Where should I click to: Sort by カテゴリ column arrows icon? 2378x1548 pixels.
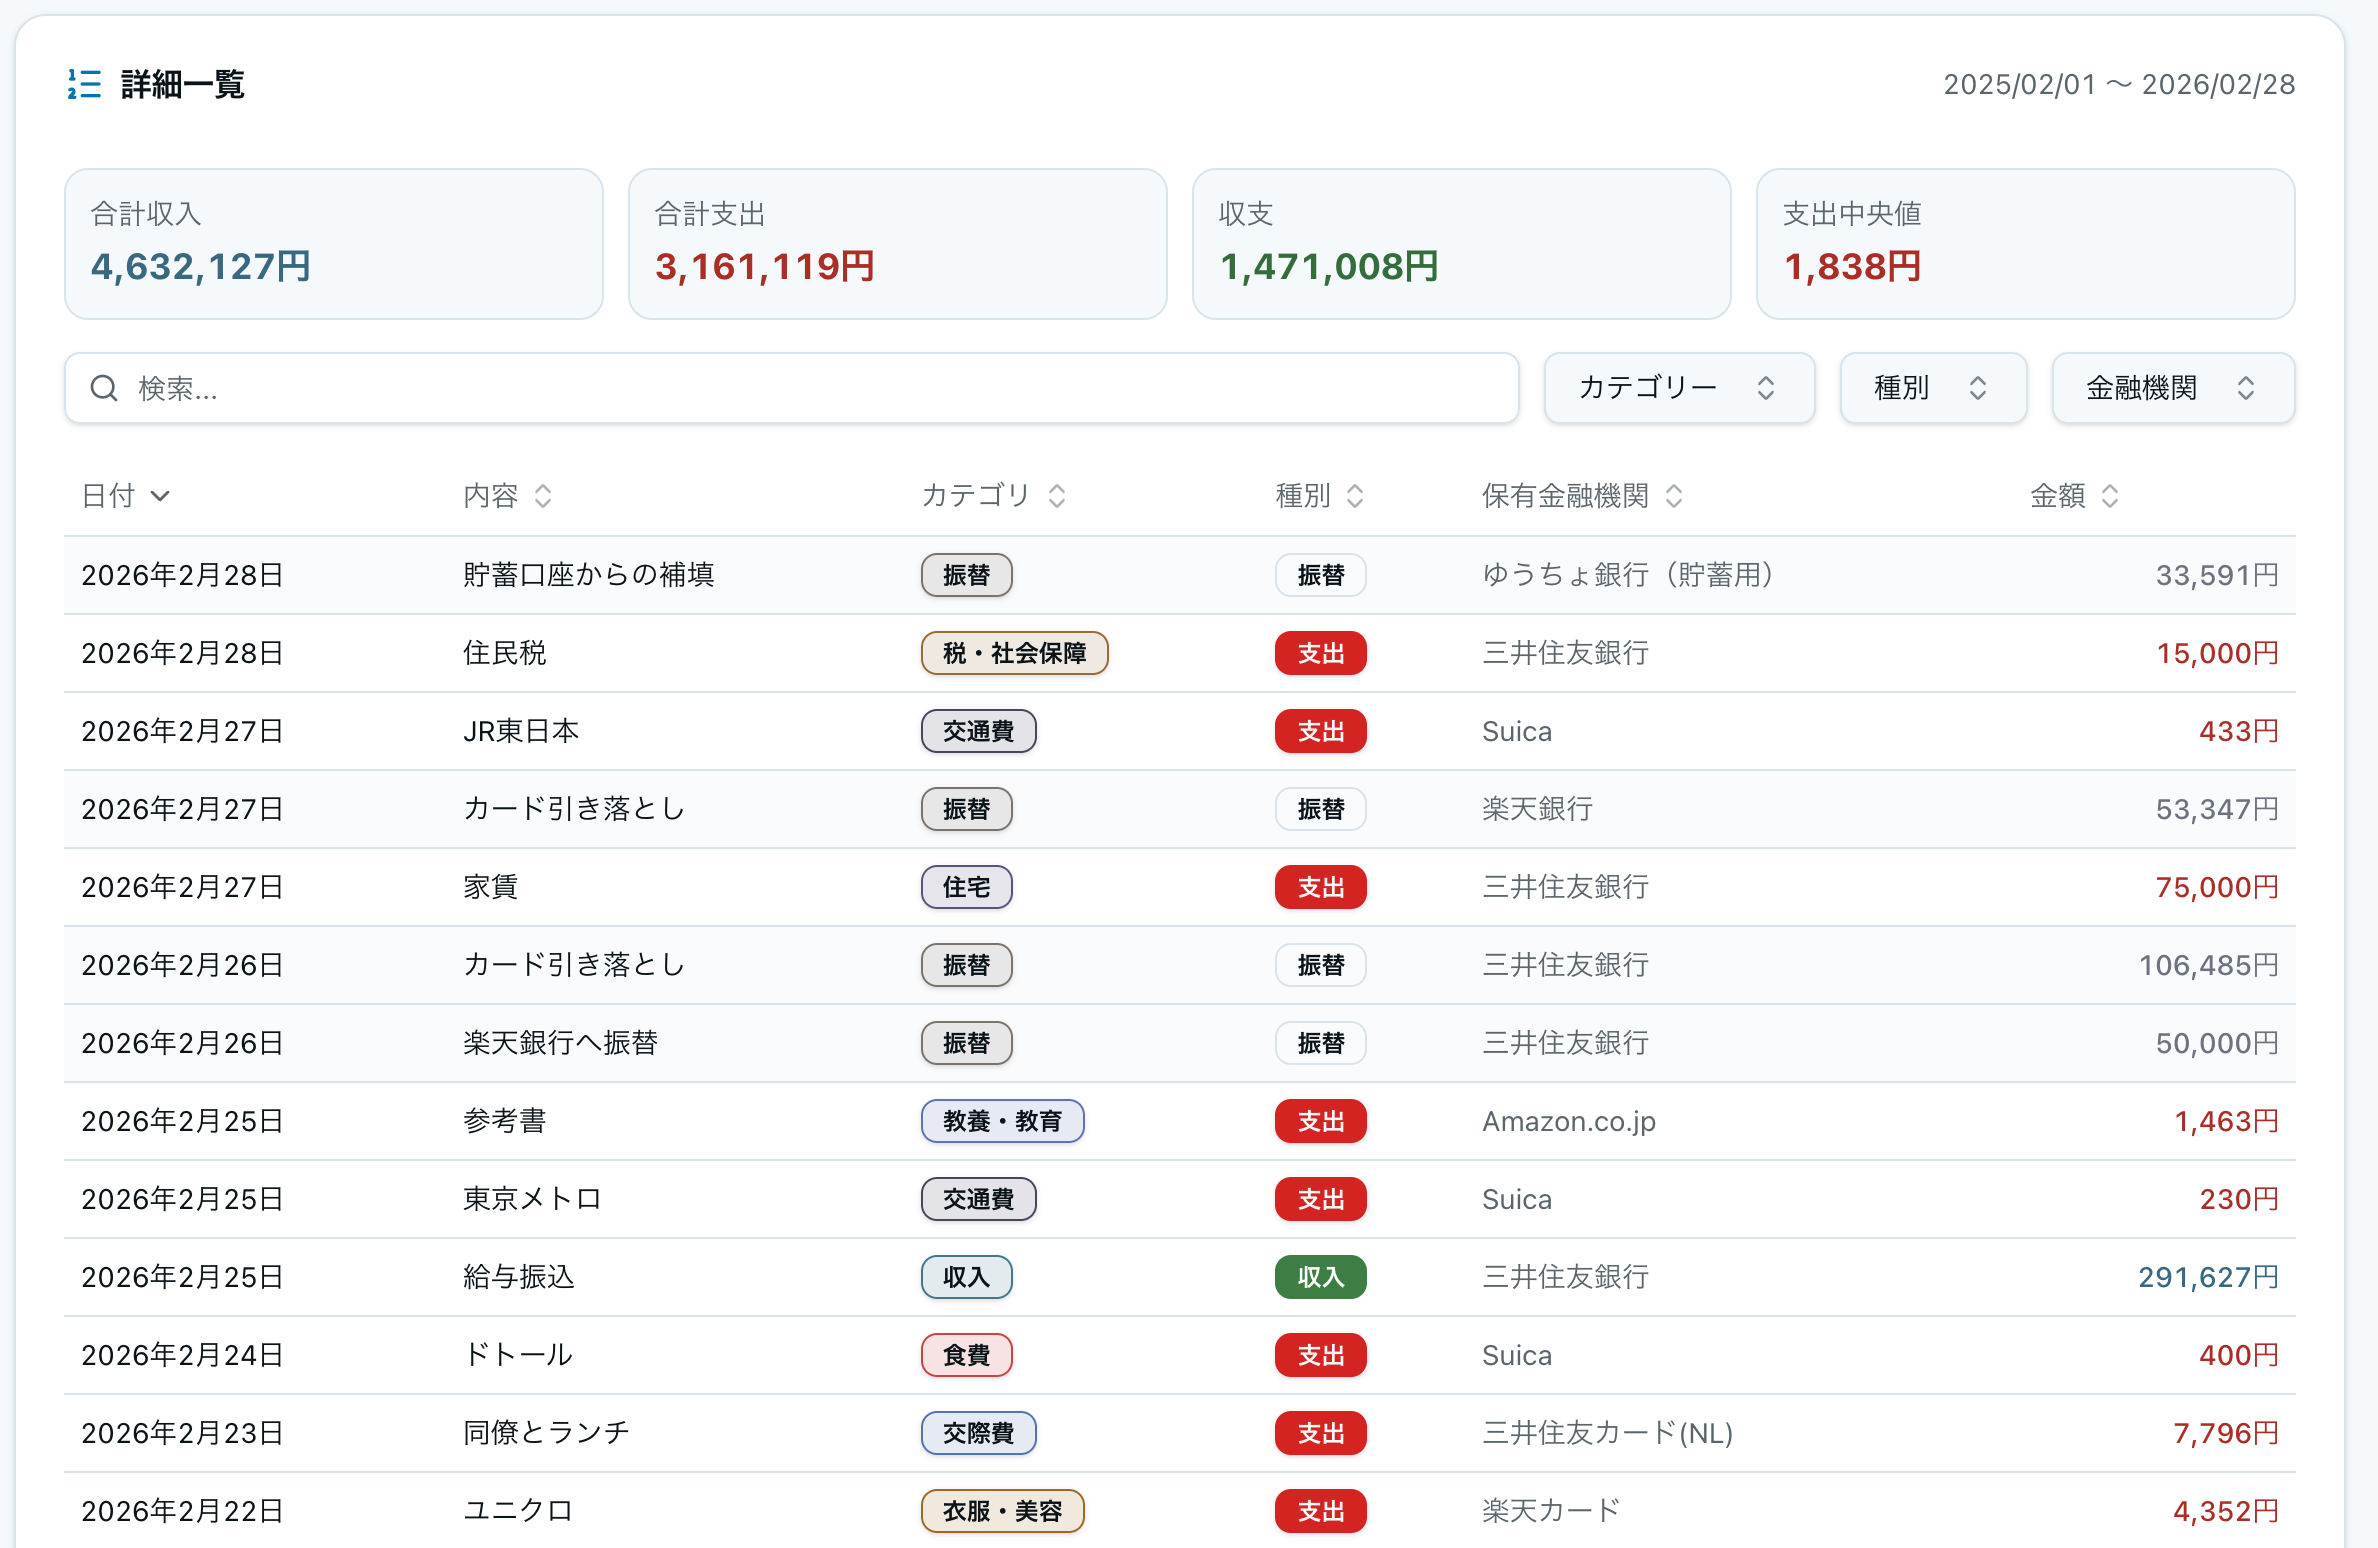tap(1057, 496)
